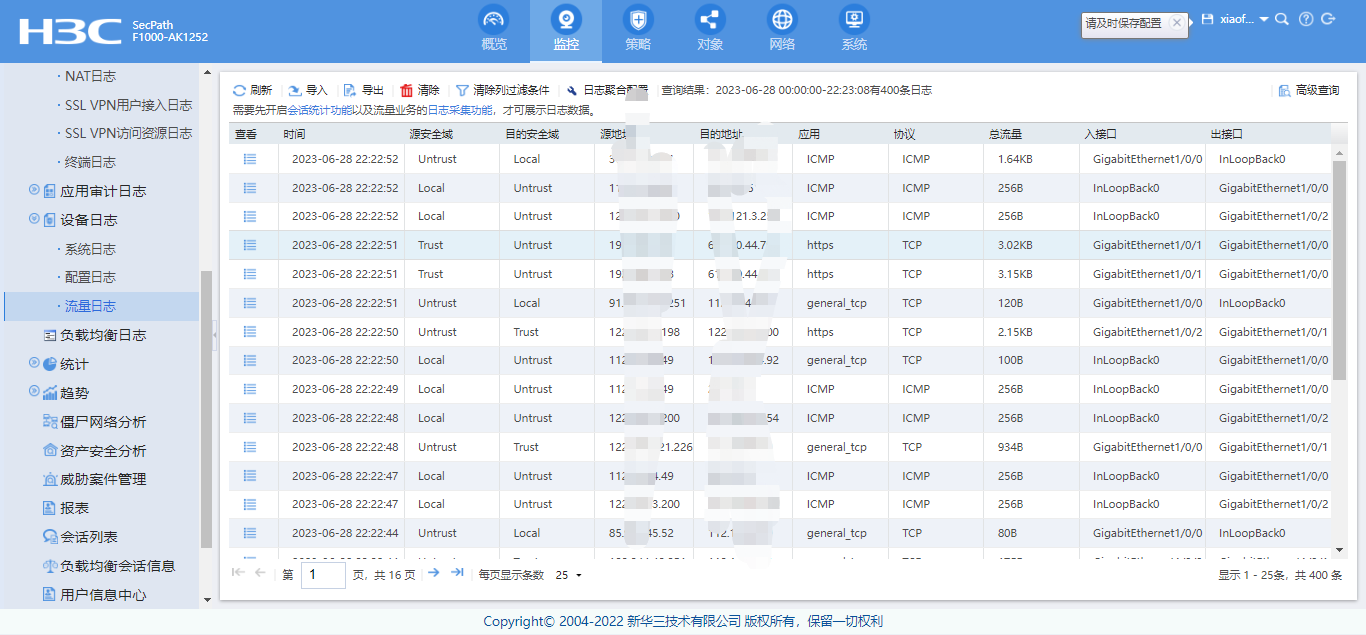Click the 刷新 refresh icon

240,90
